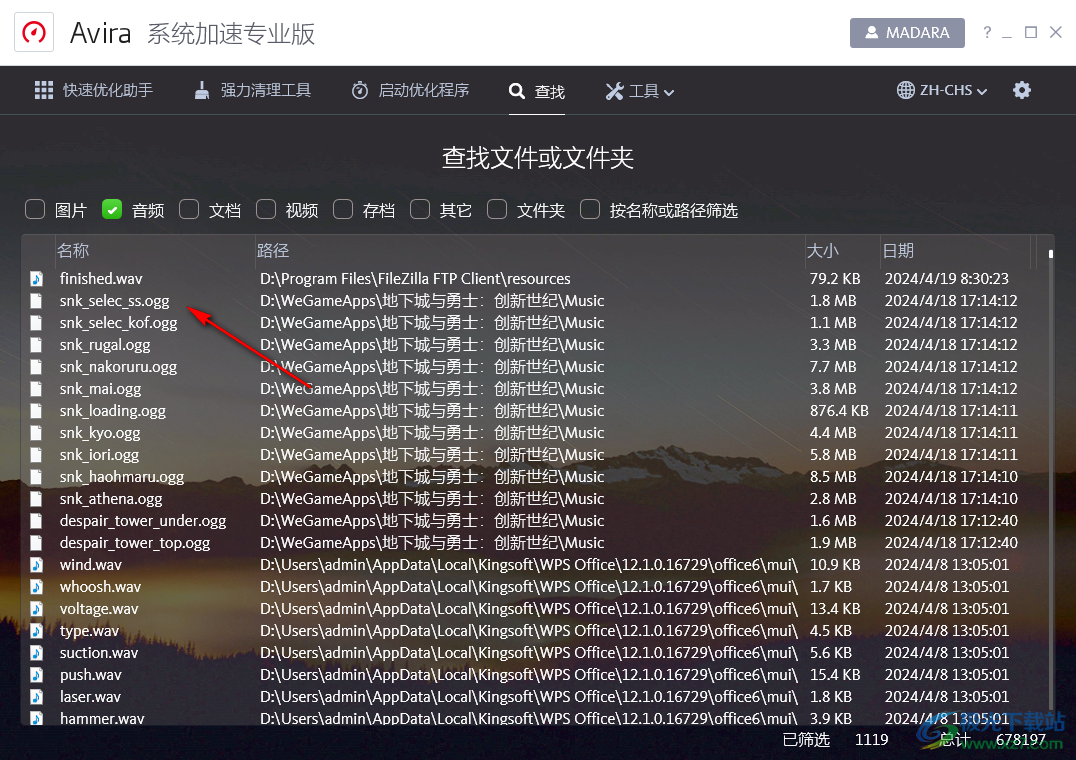The height and width of the screenshot is (760, 1076).
Task: Open the MADARA account dropdown
Action: [906, 32]
